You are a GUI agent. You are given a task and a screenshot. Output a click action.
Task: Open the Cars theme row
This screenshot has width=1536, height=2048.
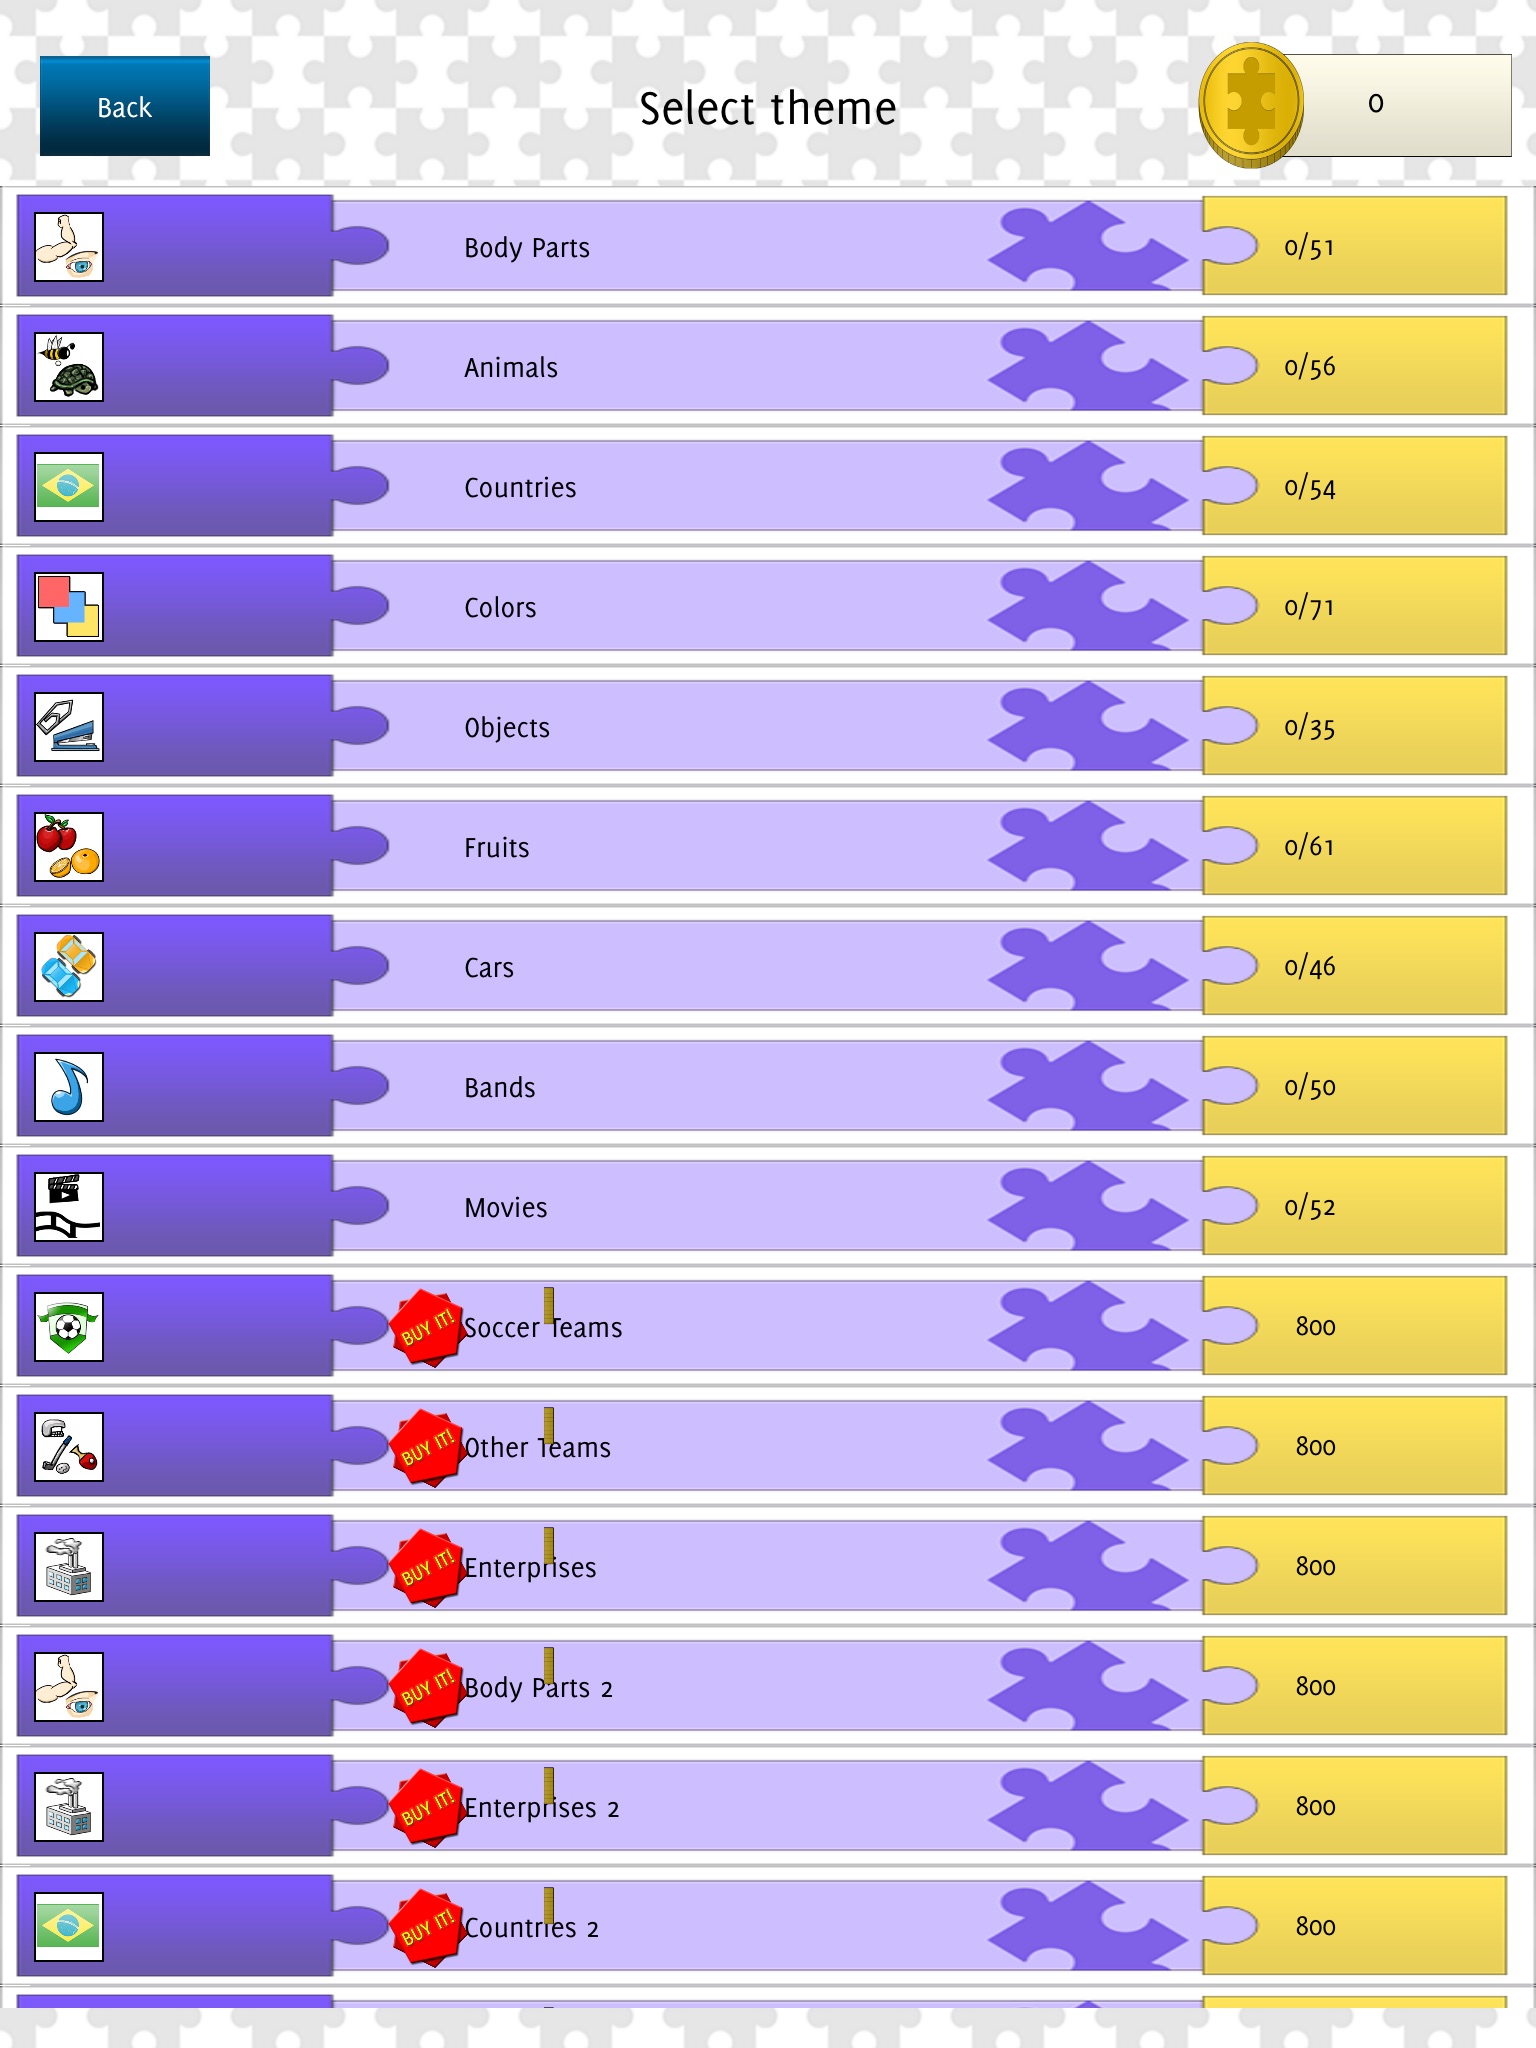point(489,967)
